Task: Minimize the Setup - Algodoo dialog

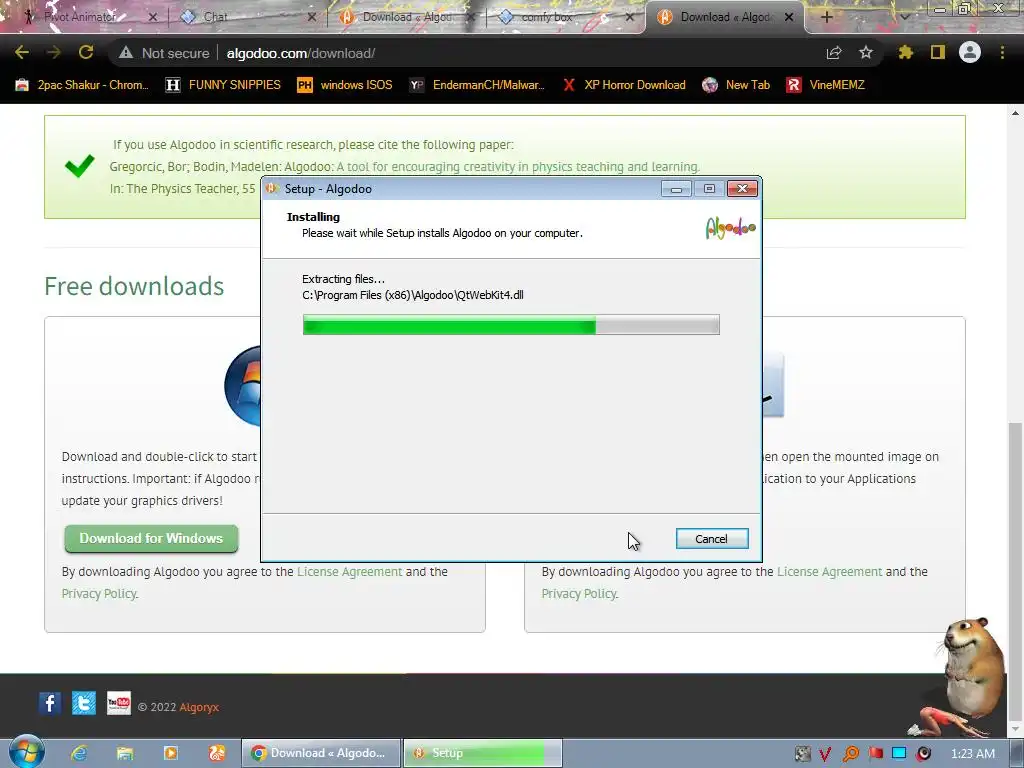Action: tap(677, 189)
